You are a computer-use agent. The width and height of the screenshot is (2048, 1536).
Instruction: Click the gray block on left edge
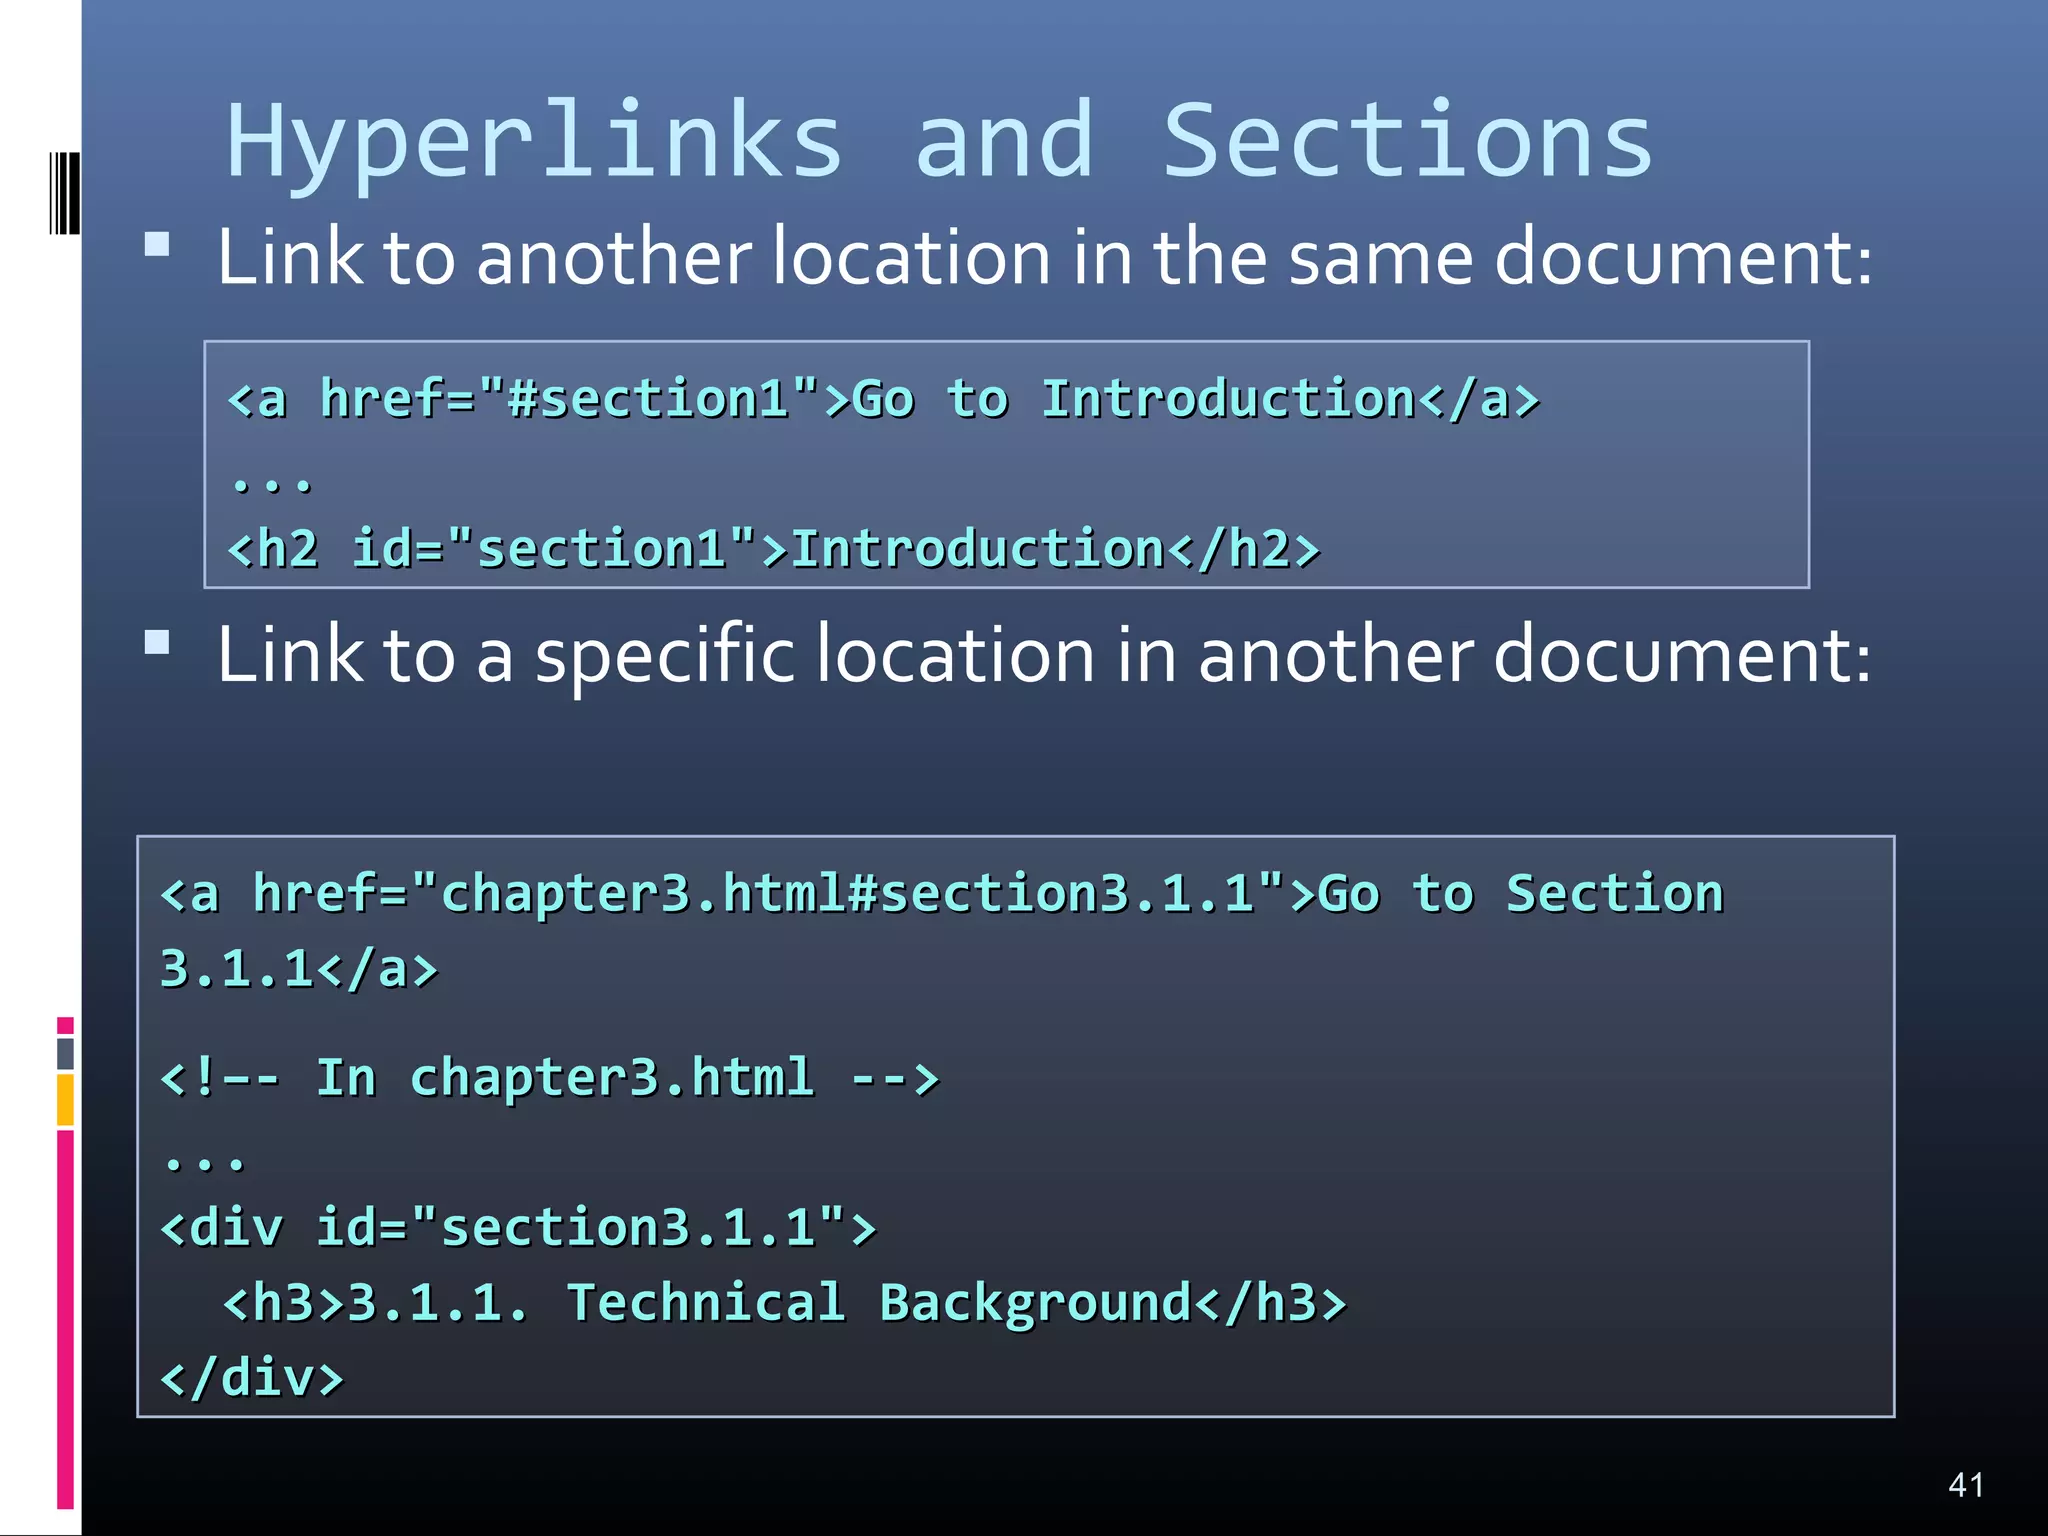coord(65,1053)
